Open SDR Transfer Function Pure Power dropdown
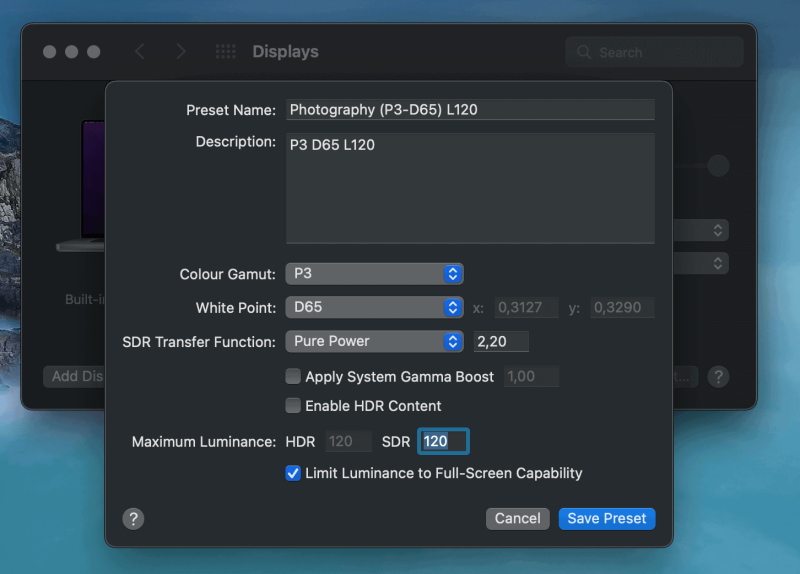 [x=374, y=341]
